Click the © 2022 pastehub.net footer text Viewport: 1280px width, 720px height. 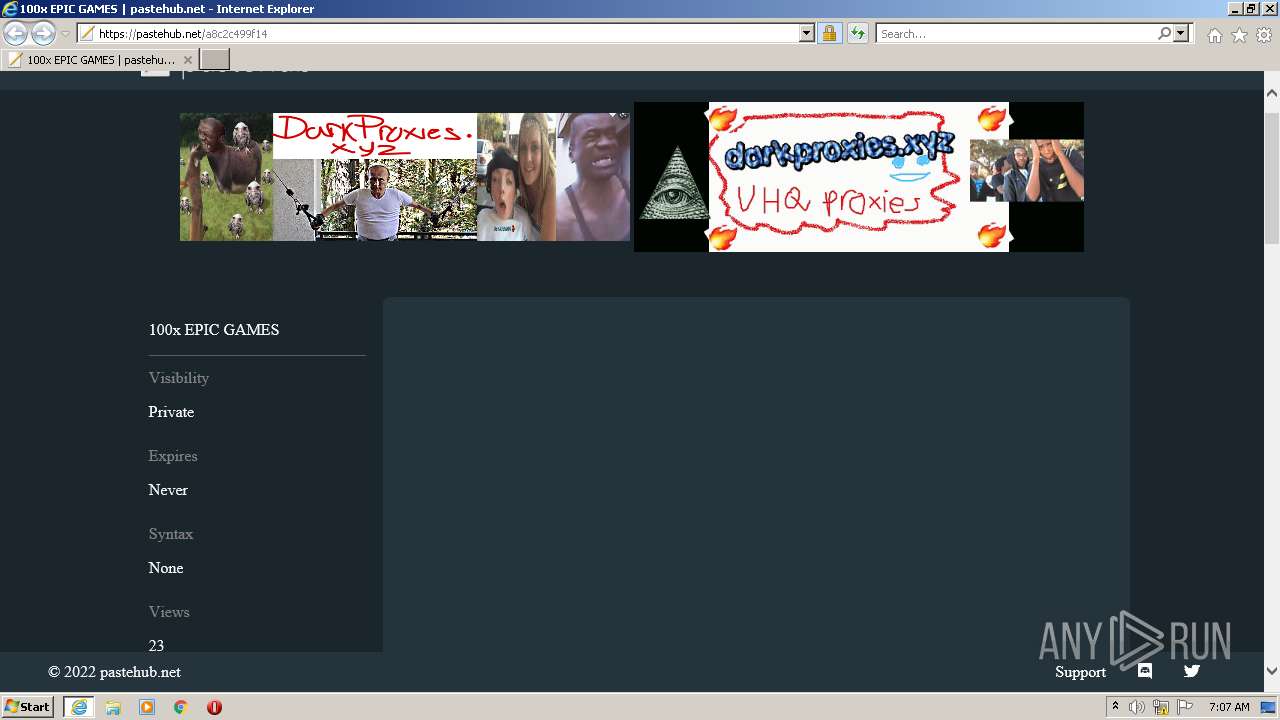pyautogui.click(x=114, y=672)
